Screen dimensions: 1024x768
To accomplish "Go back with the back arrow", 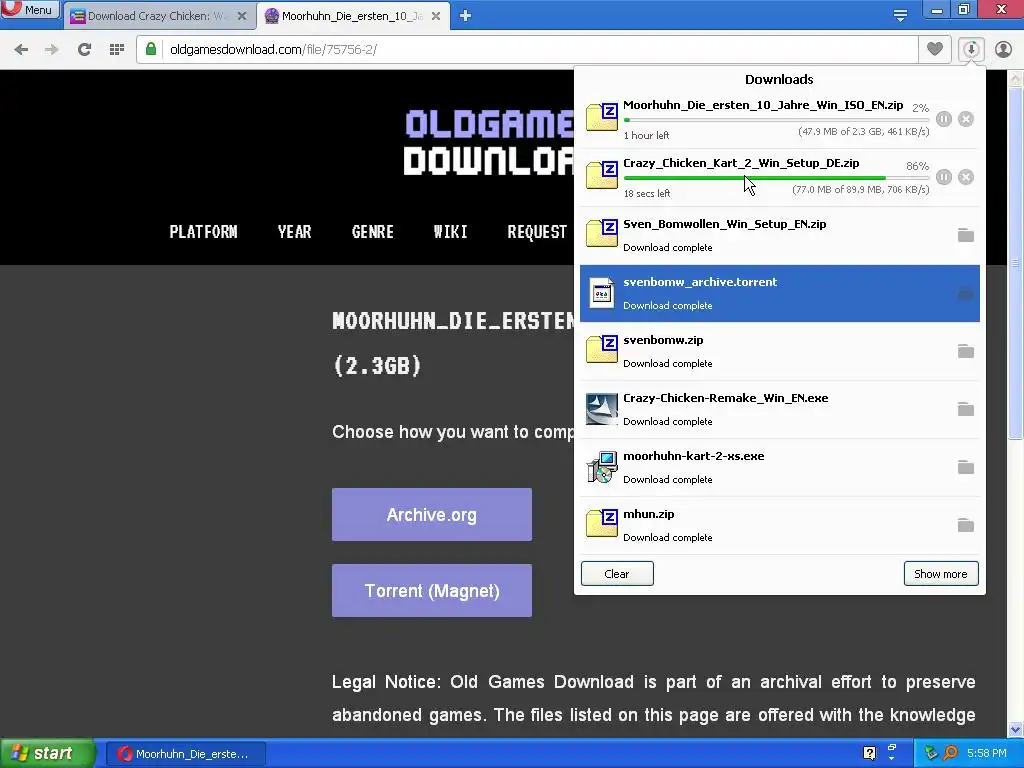I will (x=21, y=50).
